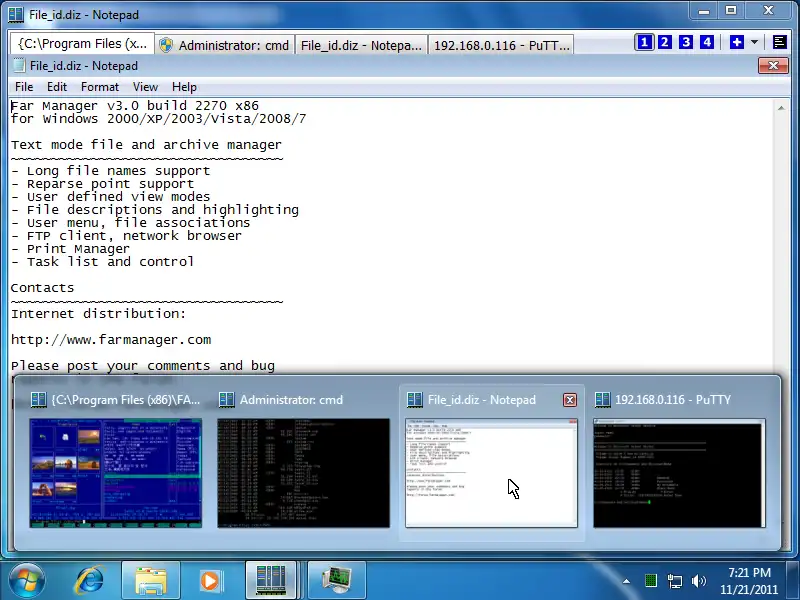Click shield icon on Administrator: cmd tab
The height and width of the screenshot is (600, 800).
166,45
